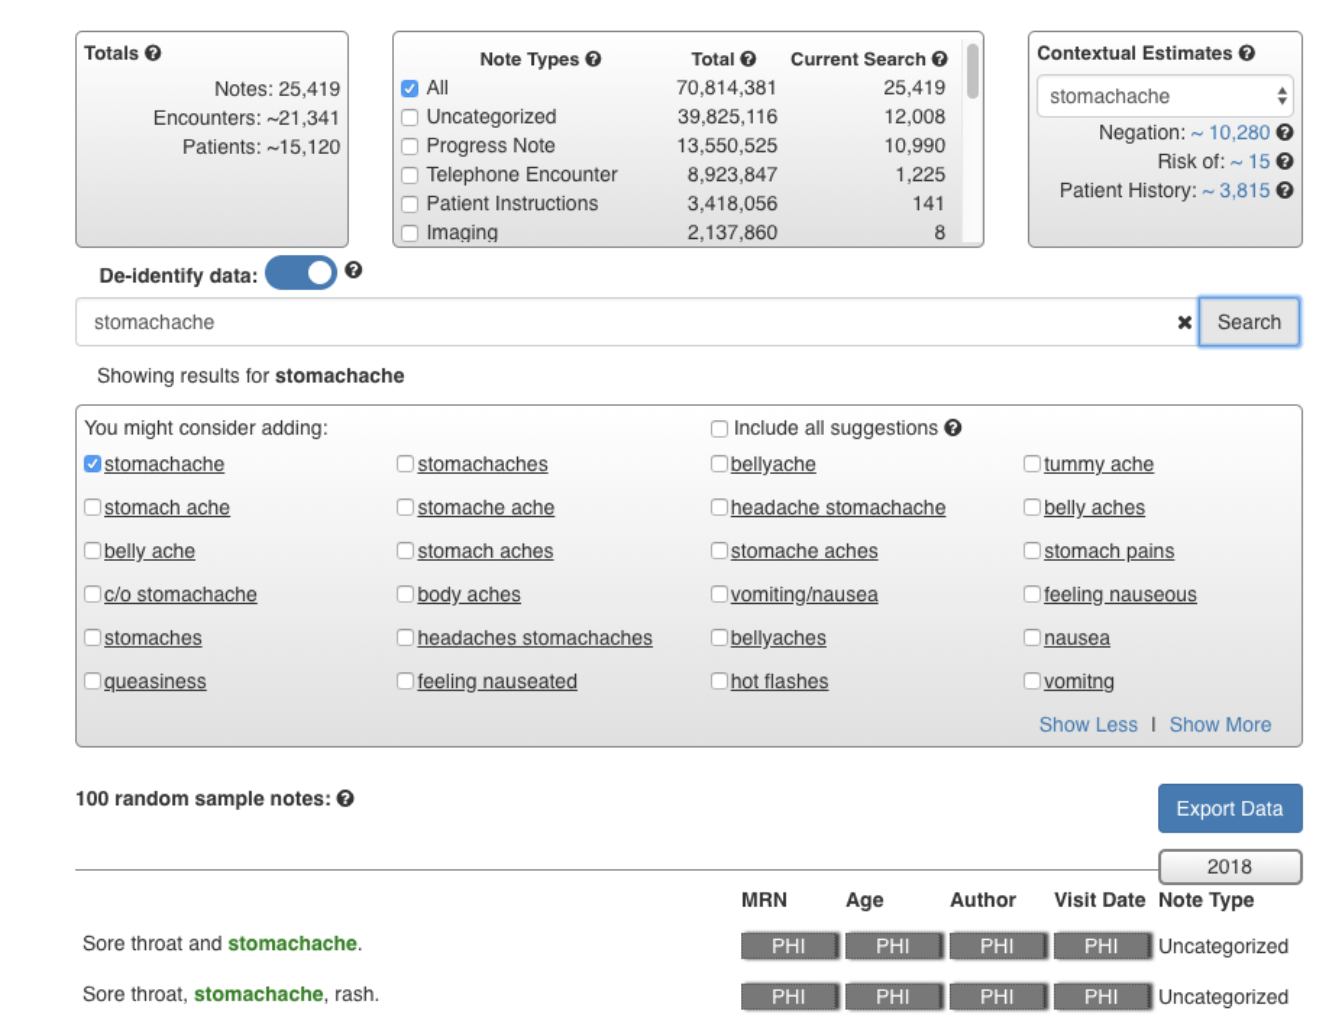Viewport: 1342px width, 1034px height.
Task: Open Contextual Estimates help icon
Action: [x=1246, y=53]
